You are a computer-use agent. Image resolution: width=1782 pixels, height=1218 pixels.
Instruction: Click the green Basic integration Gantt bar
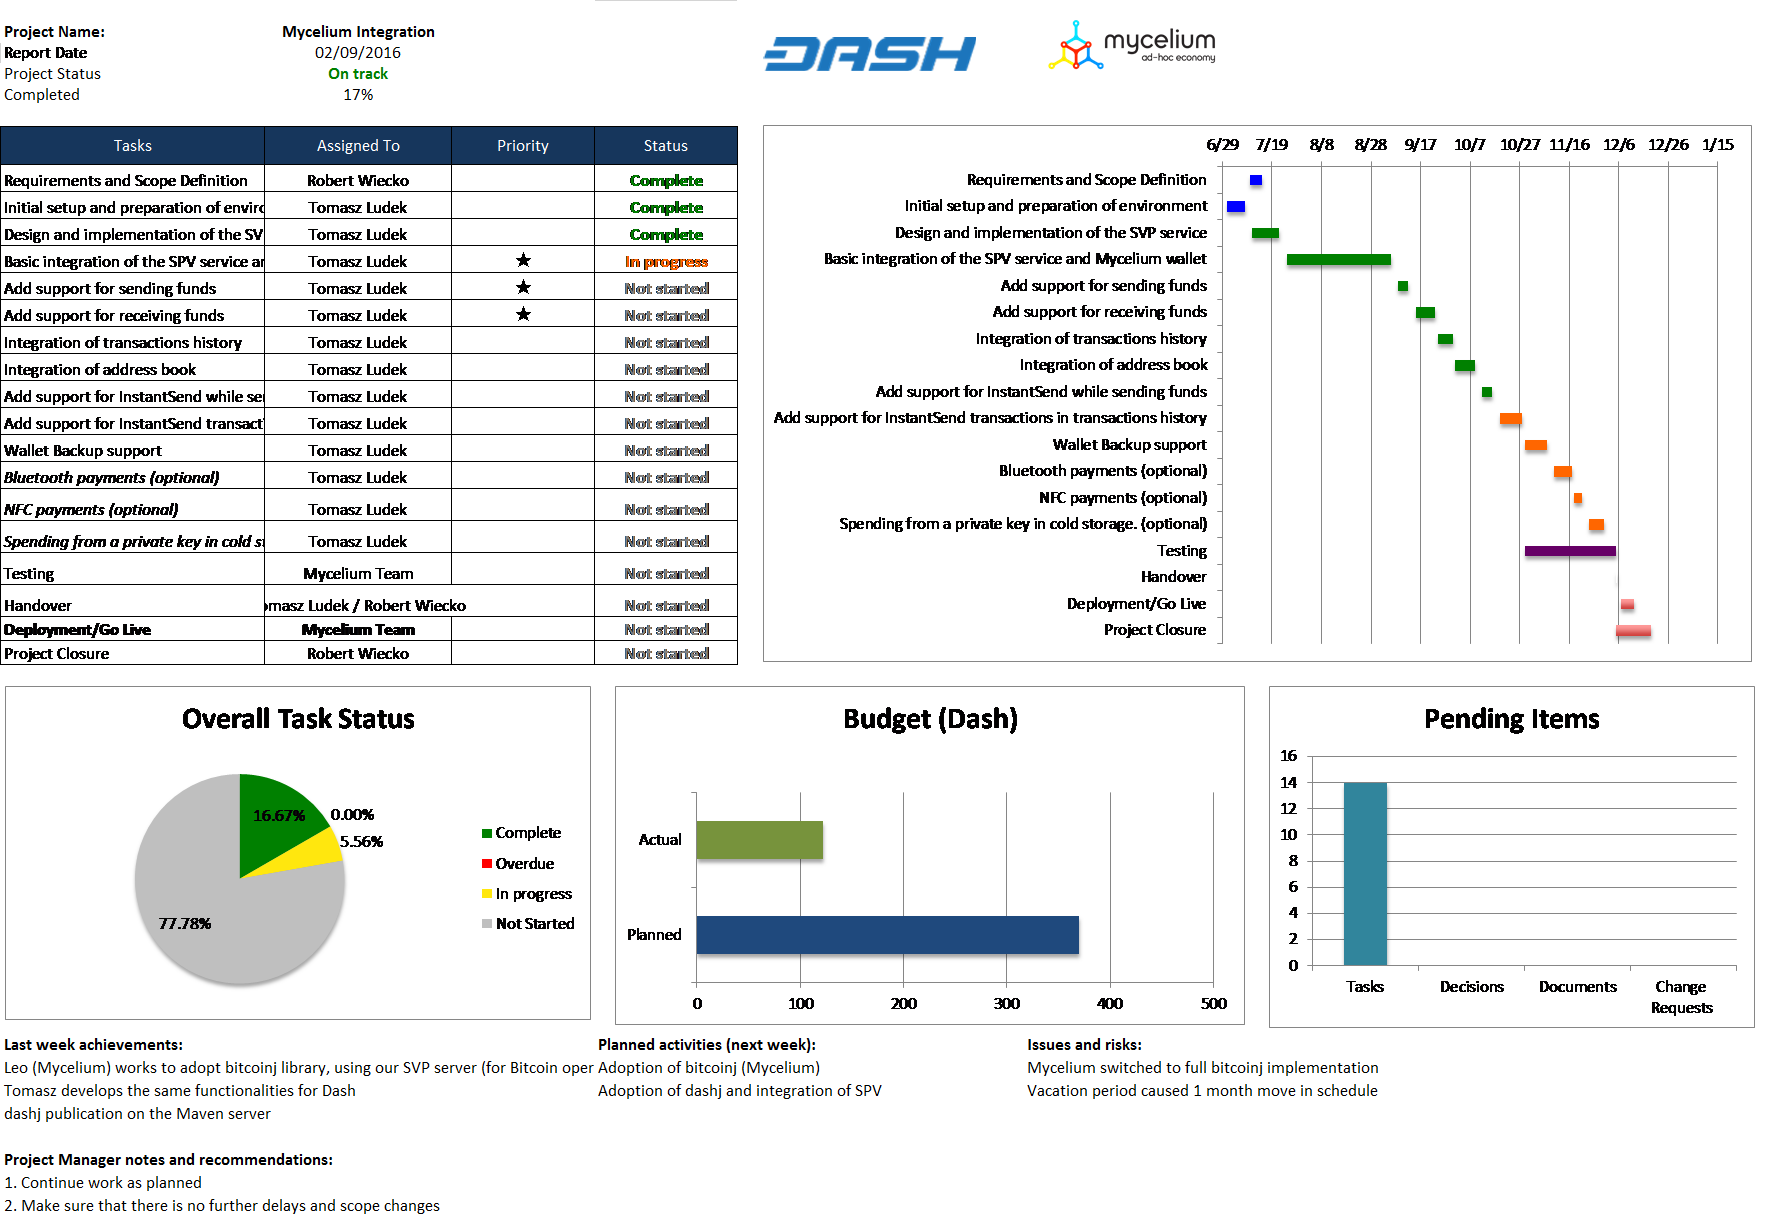[1339, 259]
